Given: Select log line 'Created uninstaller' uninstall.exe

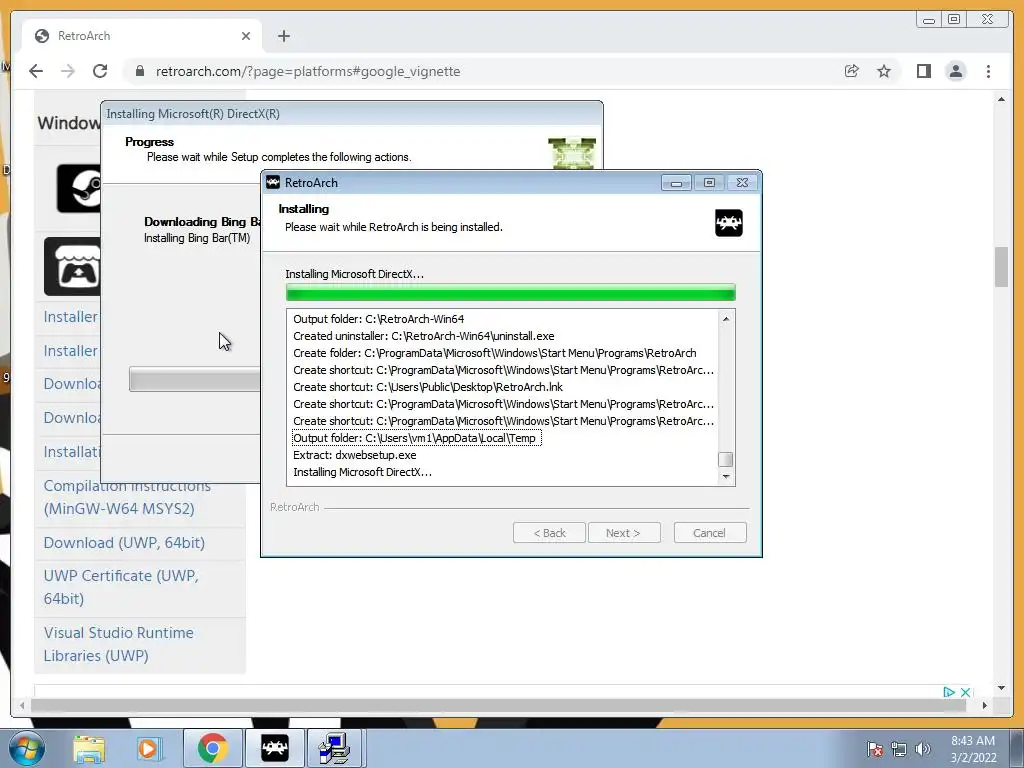Looking at the screenshot, I should [424, 336].
